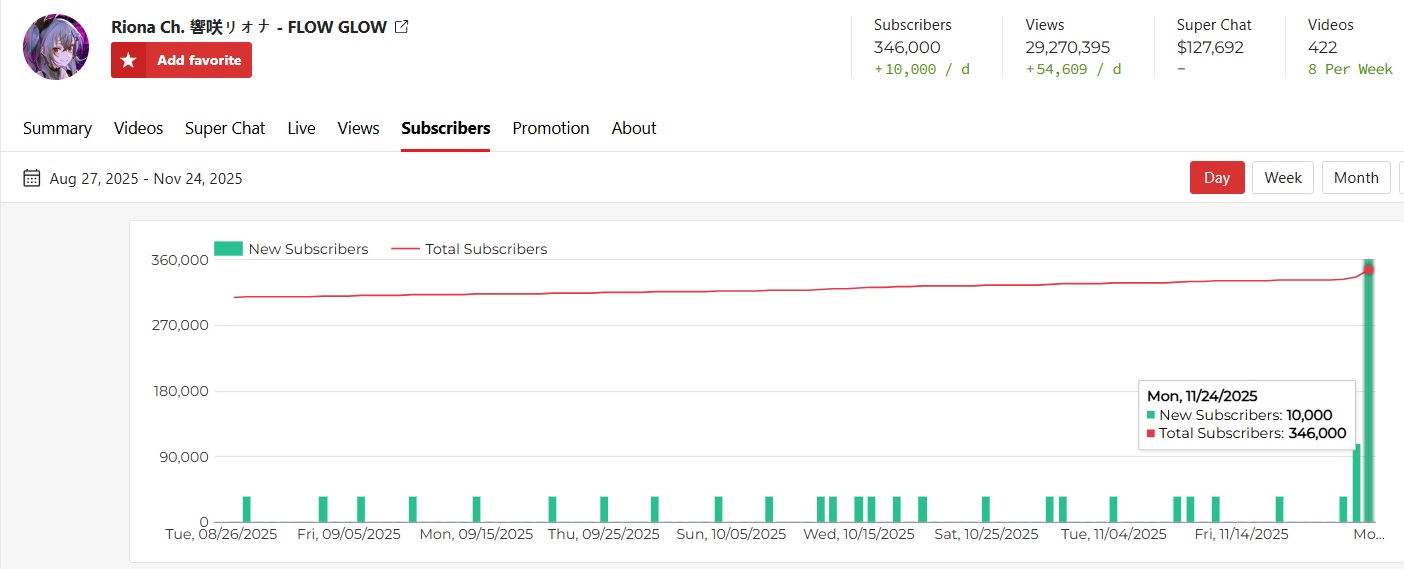
Task: Click the Sat, 10/25/2025 axis label
Action: [986, 534]
